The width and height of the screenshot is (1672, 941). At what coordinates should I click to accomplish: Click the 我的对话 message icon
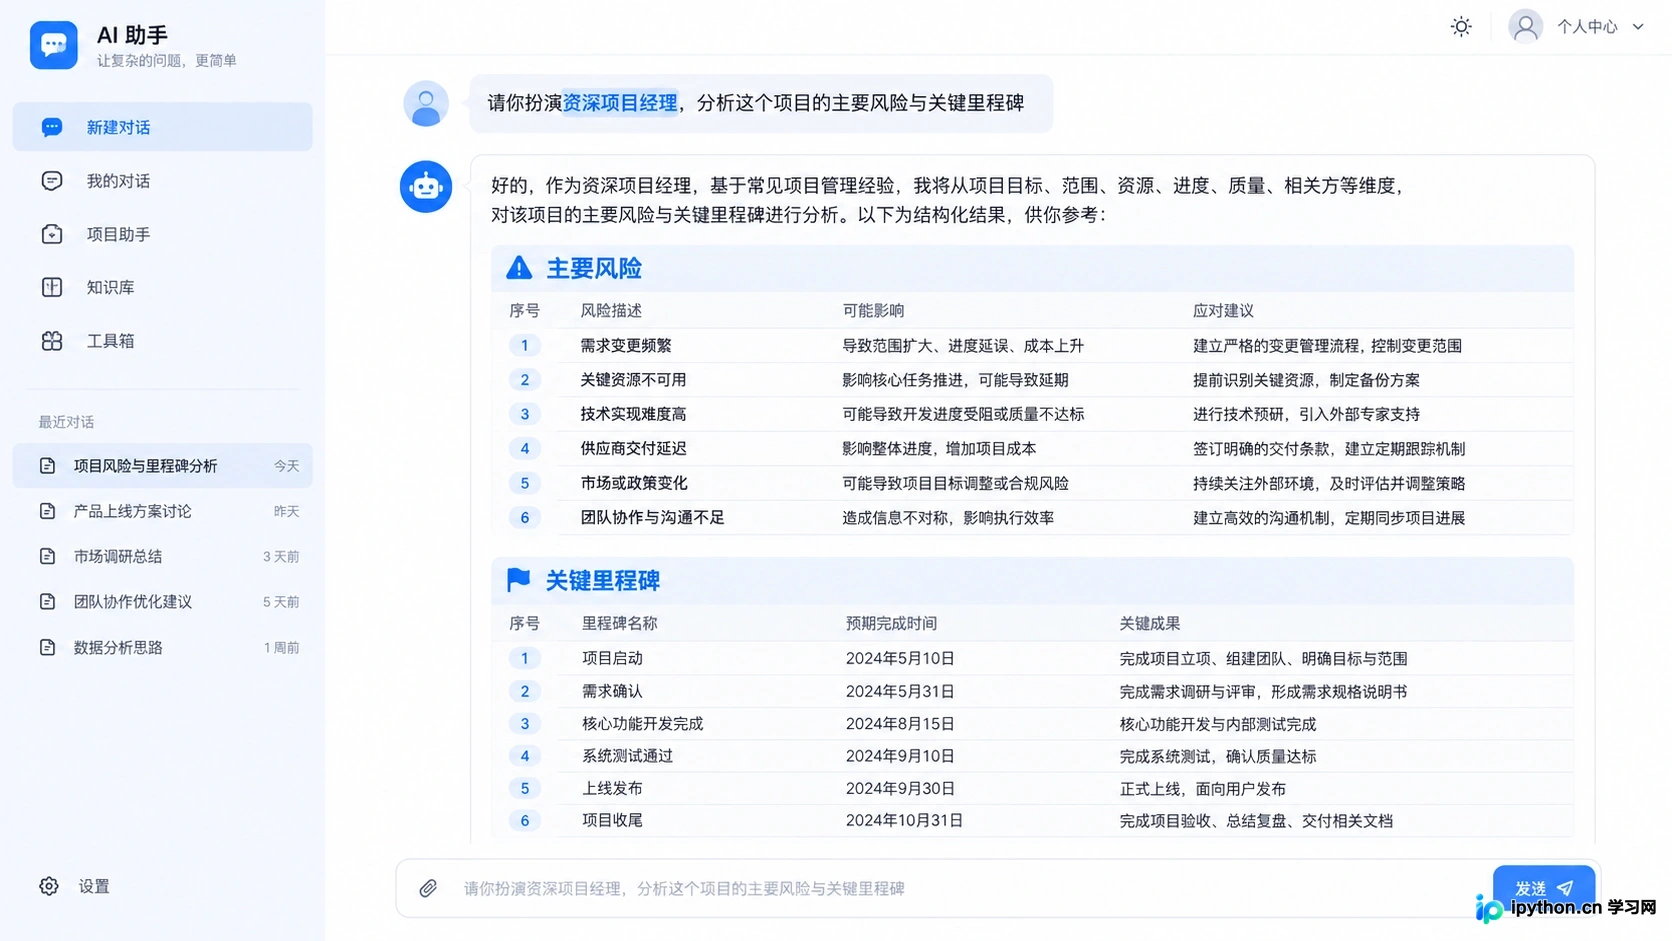[52, 181]
